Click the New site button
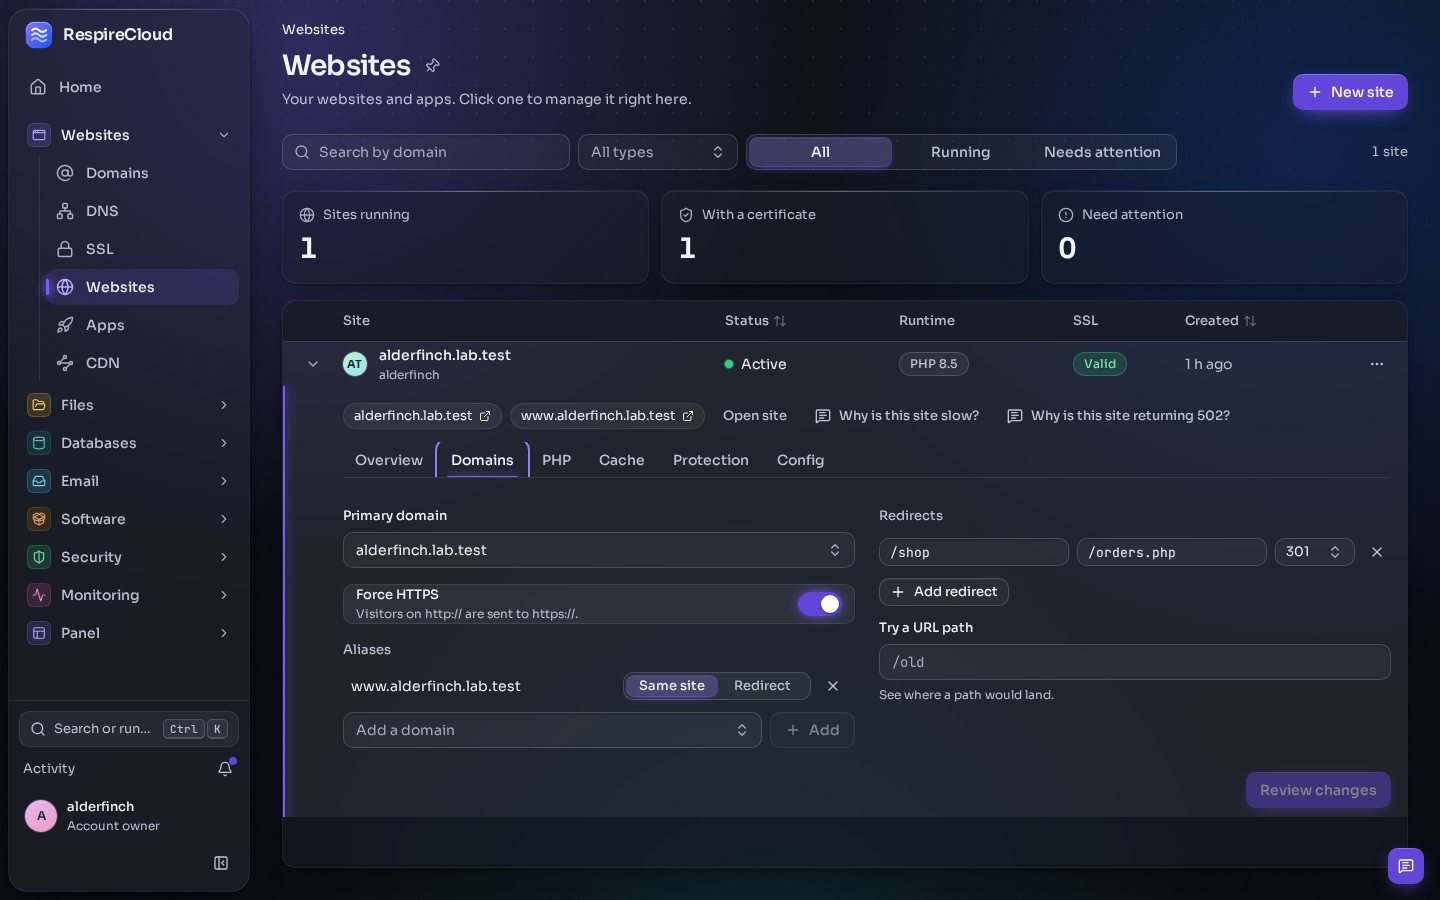 [x=1350, y=92]
